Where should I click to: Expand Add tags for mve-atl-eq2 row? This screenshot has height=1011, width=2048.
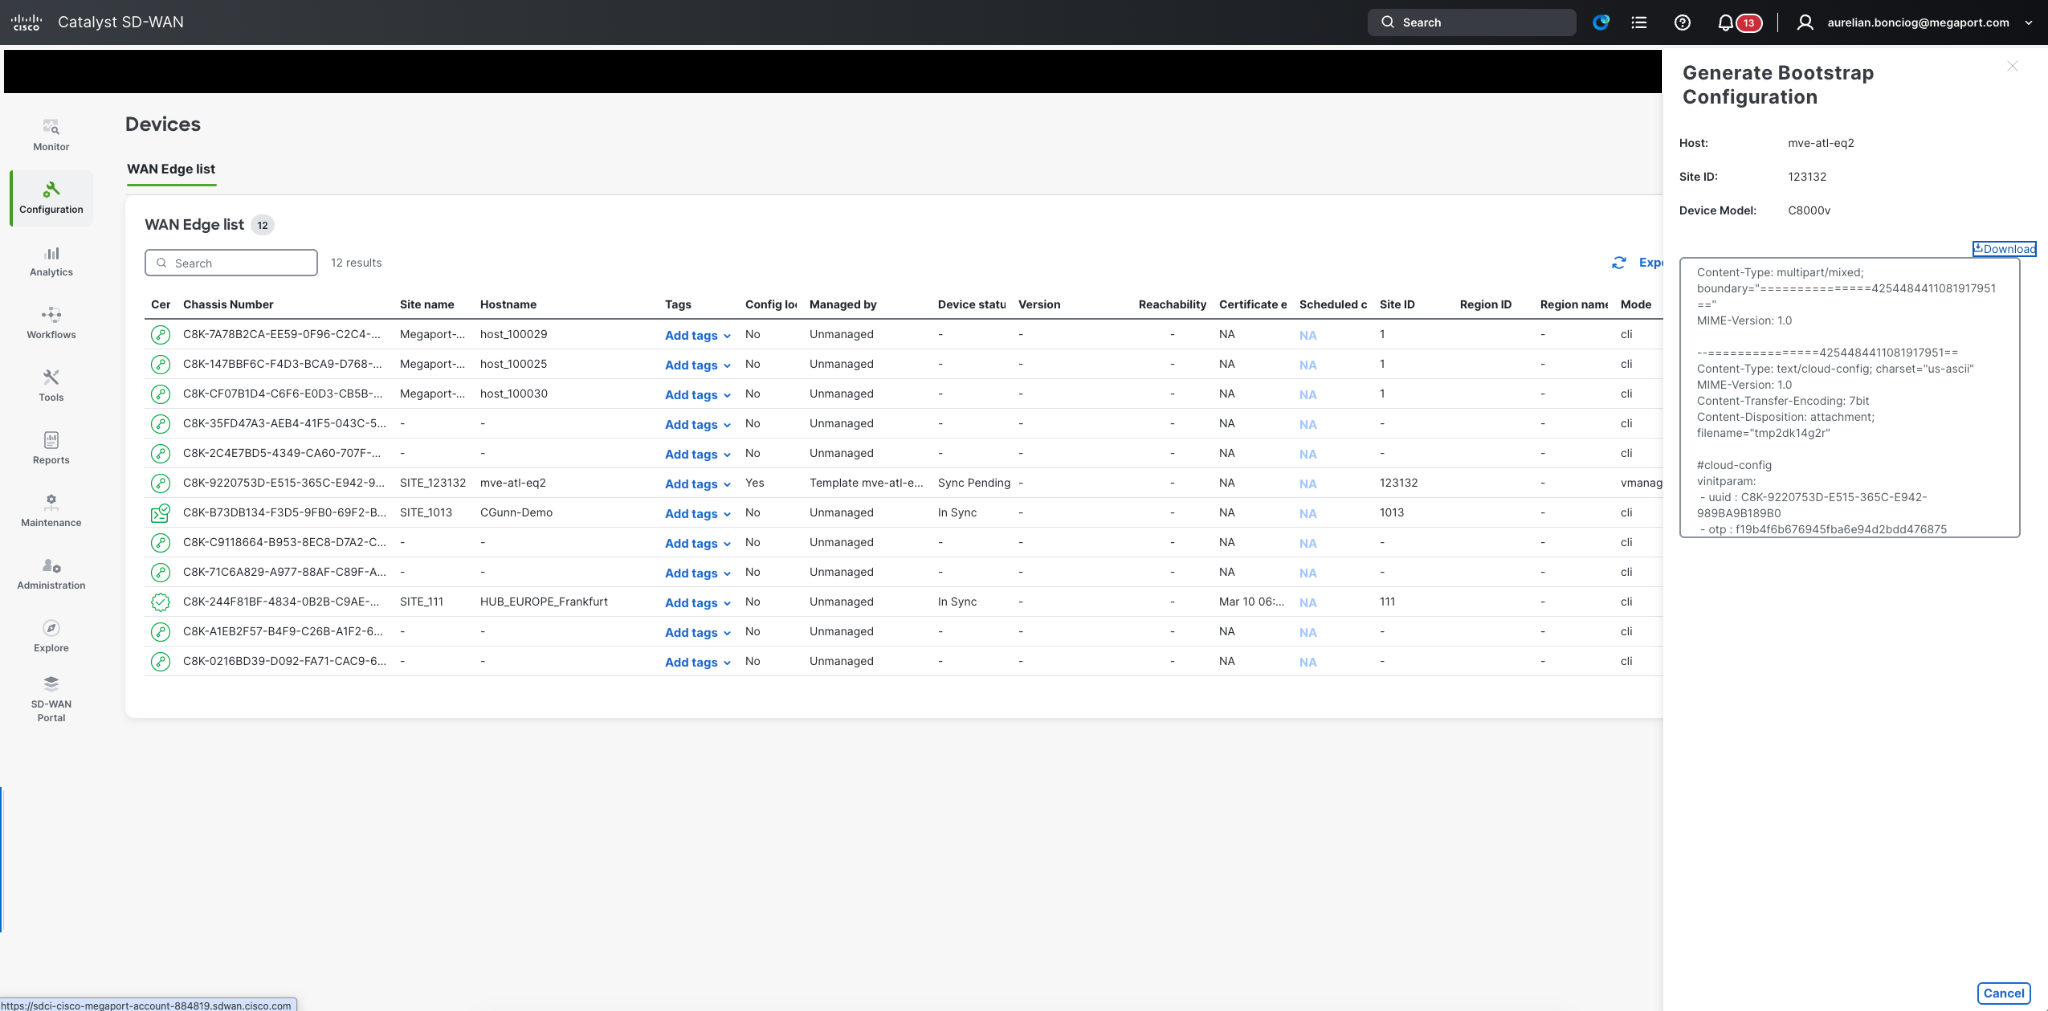point(698,484)
